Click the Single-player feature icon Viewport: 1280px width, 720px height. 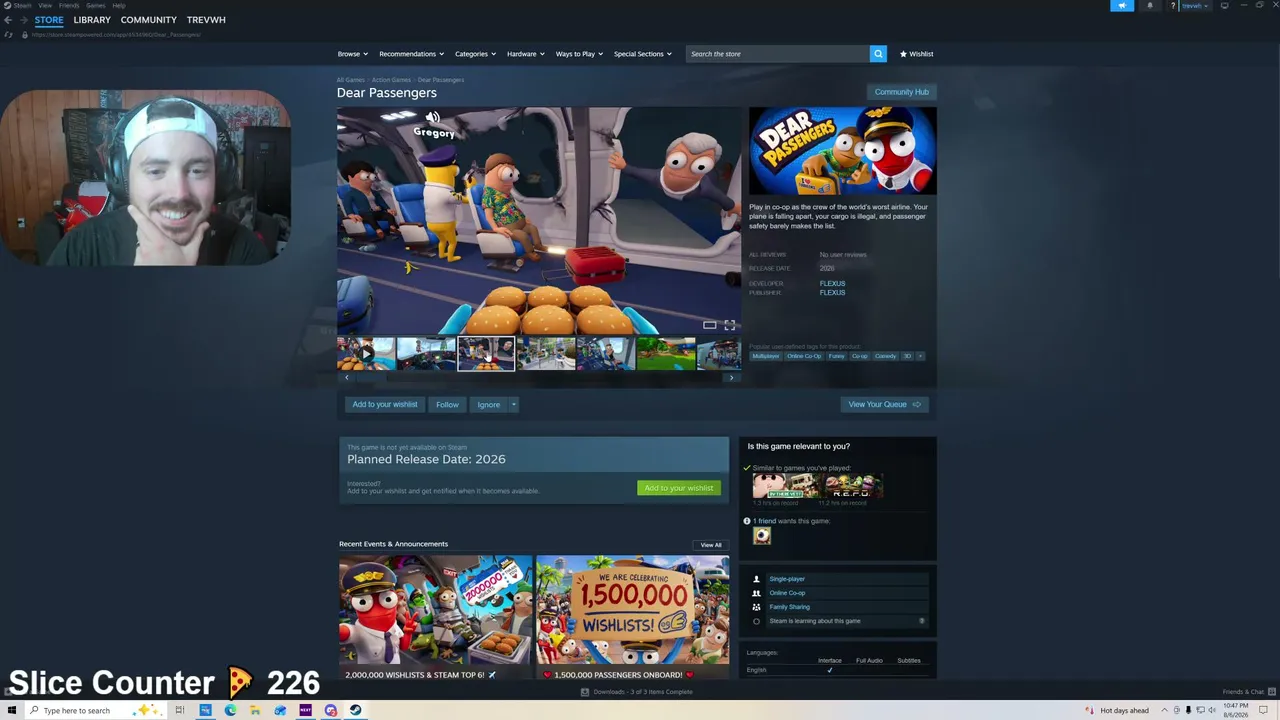pos(756,579)
